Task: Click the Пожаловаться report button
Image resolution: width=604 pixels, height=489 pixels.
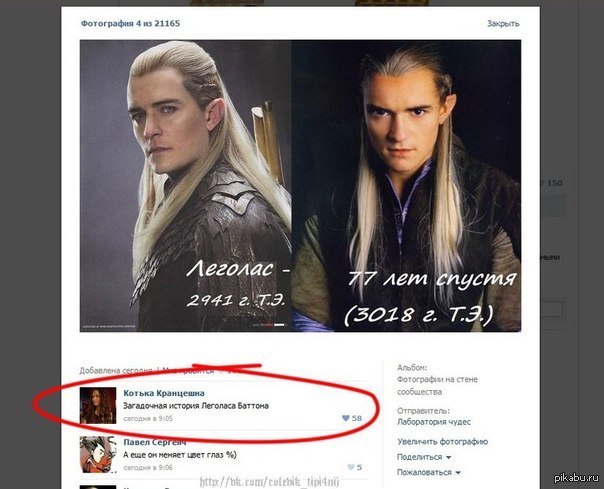Action: click(424, 472)
